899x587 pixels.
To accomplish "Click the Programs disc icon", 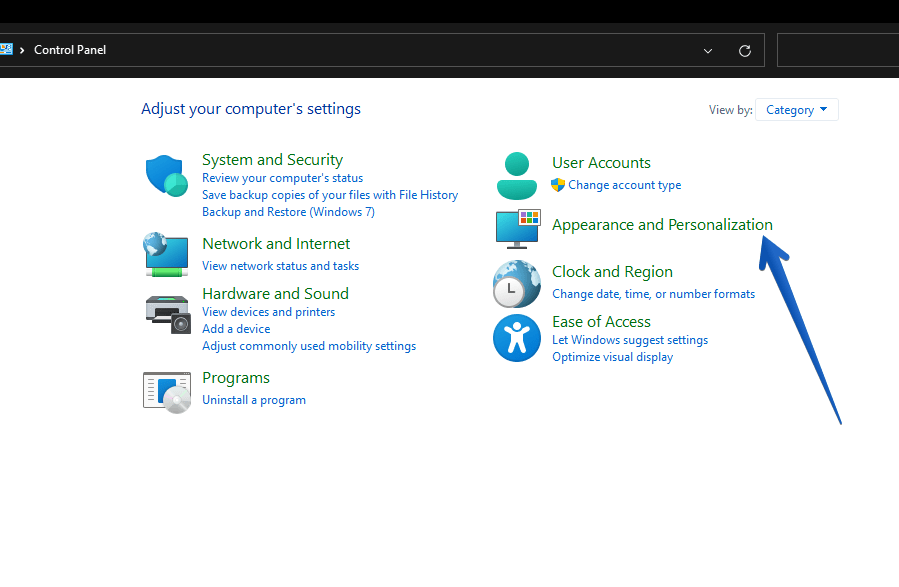I will click(x=167, y=393).
